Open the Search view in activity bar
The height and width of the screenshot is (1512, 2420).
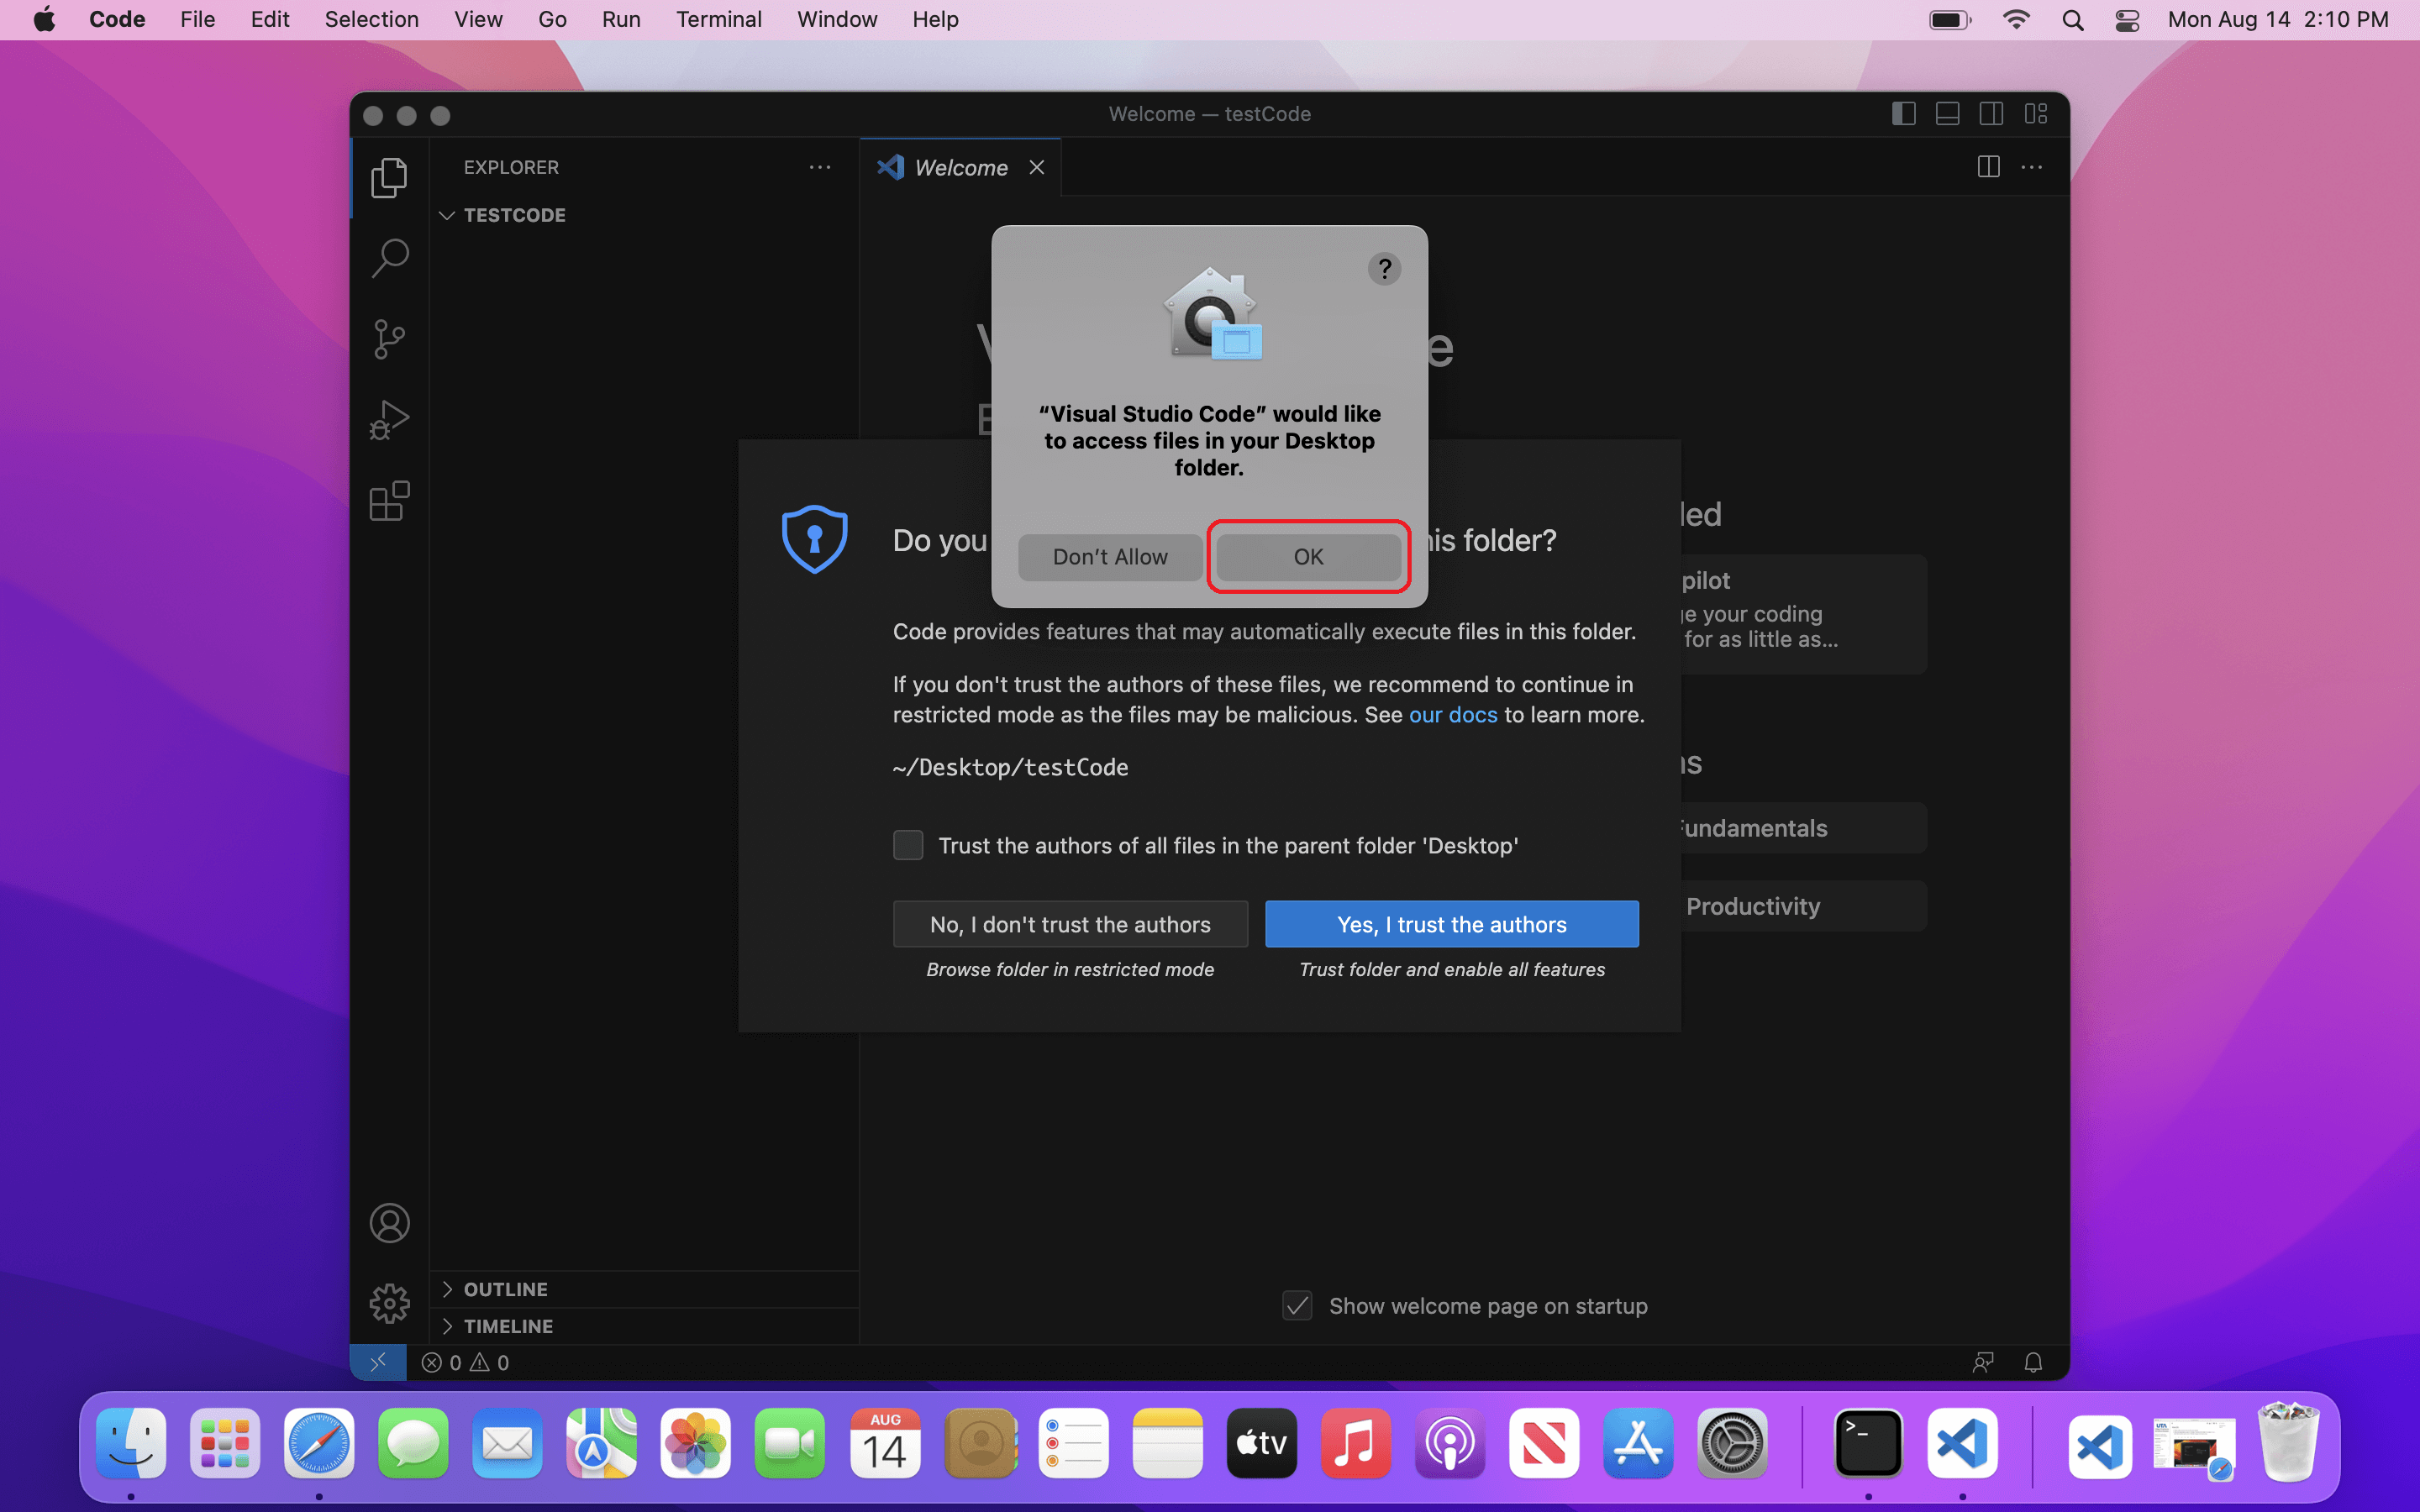tap(389, 258)
